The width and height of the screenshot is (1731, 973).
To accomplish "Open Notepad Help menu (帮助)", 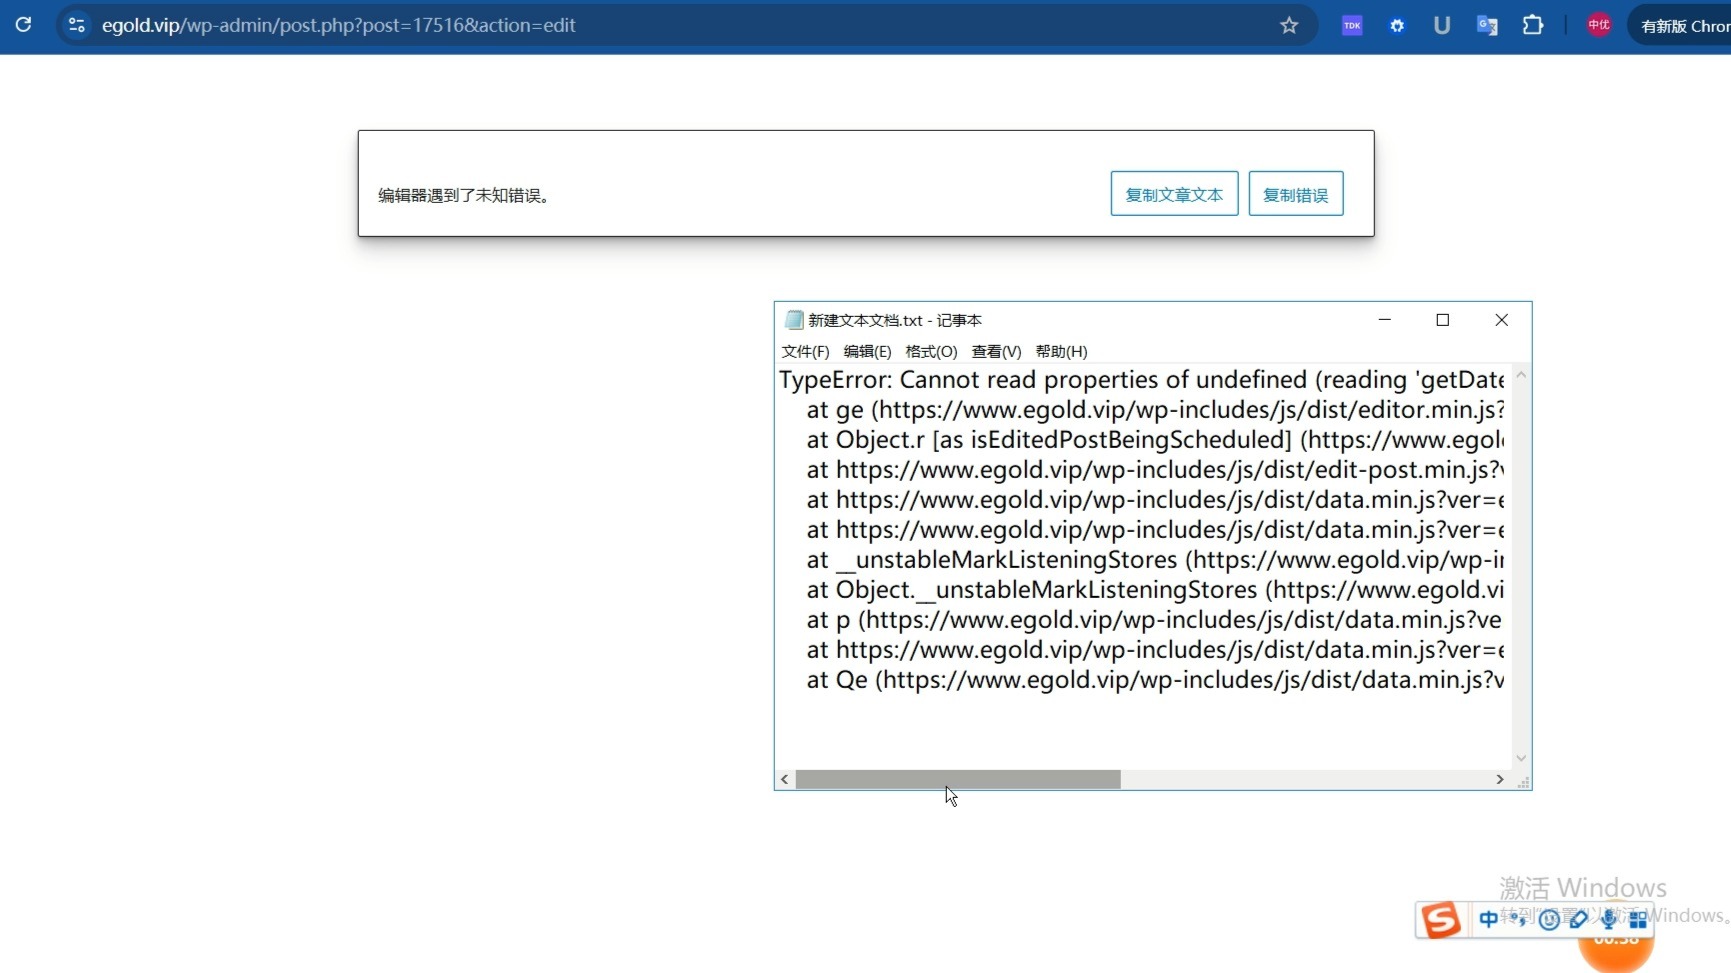I will tap(1061, 351).
